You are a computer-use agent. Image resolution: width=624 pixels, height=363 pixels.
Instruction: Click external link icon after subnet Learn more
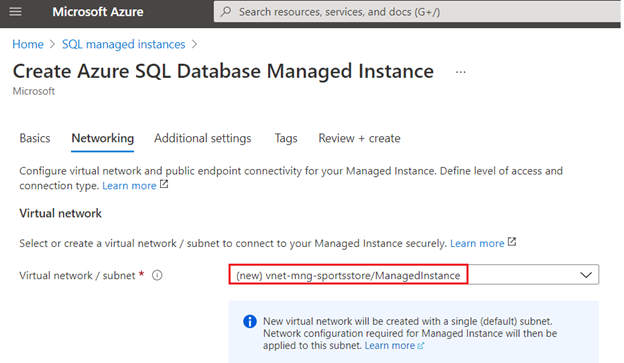pyautogui.click(x=512, y=242)
